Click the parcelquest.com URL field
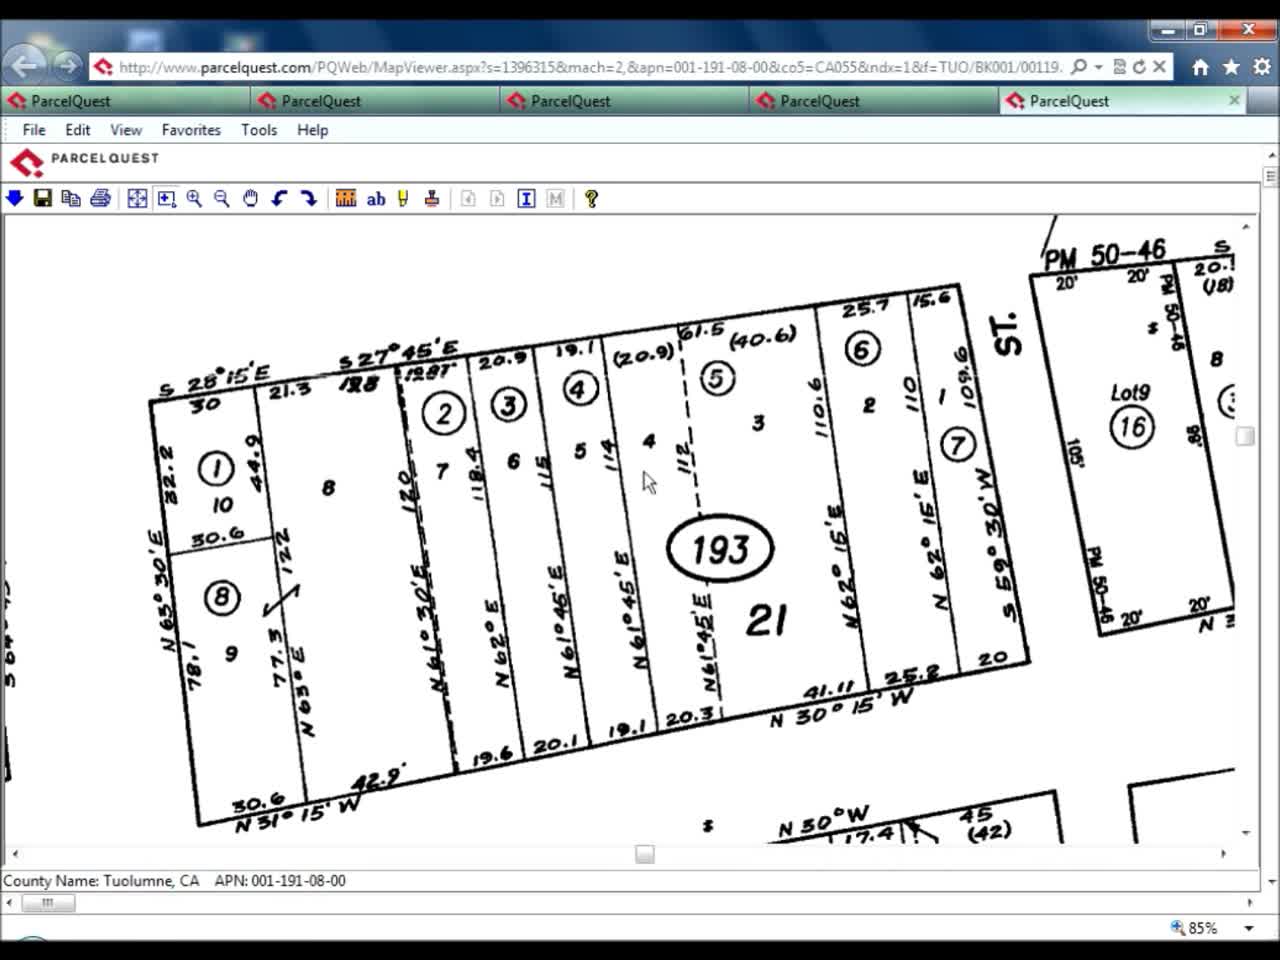 point(590,67)
